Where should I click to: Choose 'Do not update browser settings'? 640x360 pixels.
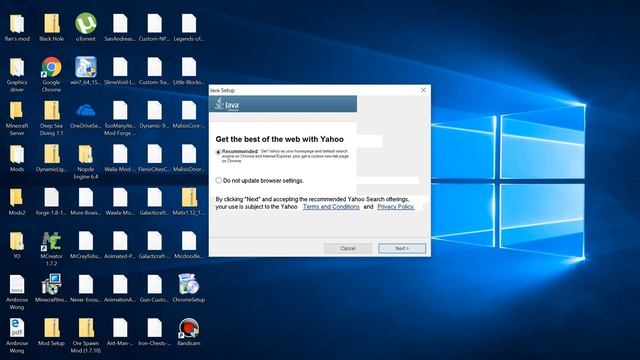(218, 180)
